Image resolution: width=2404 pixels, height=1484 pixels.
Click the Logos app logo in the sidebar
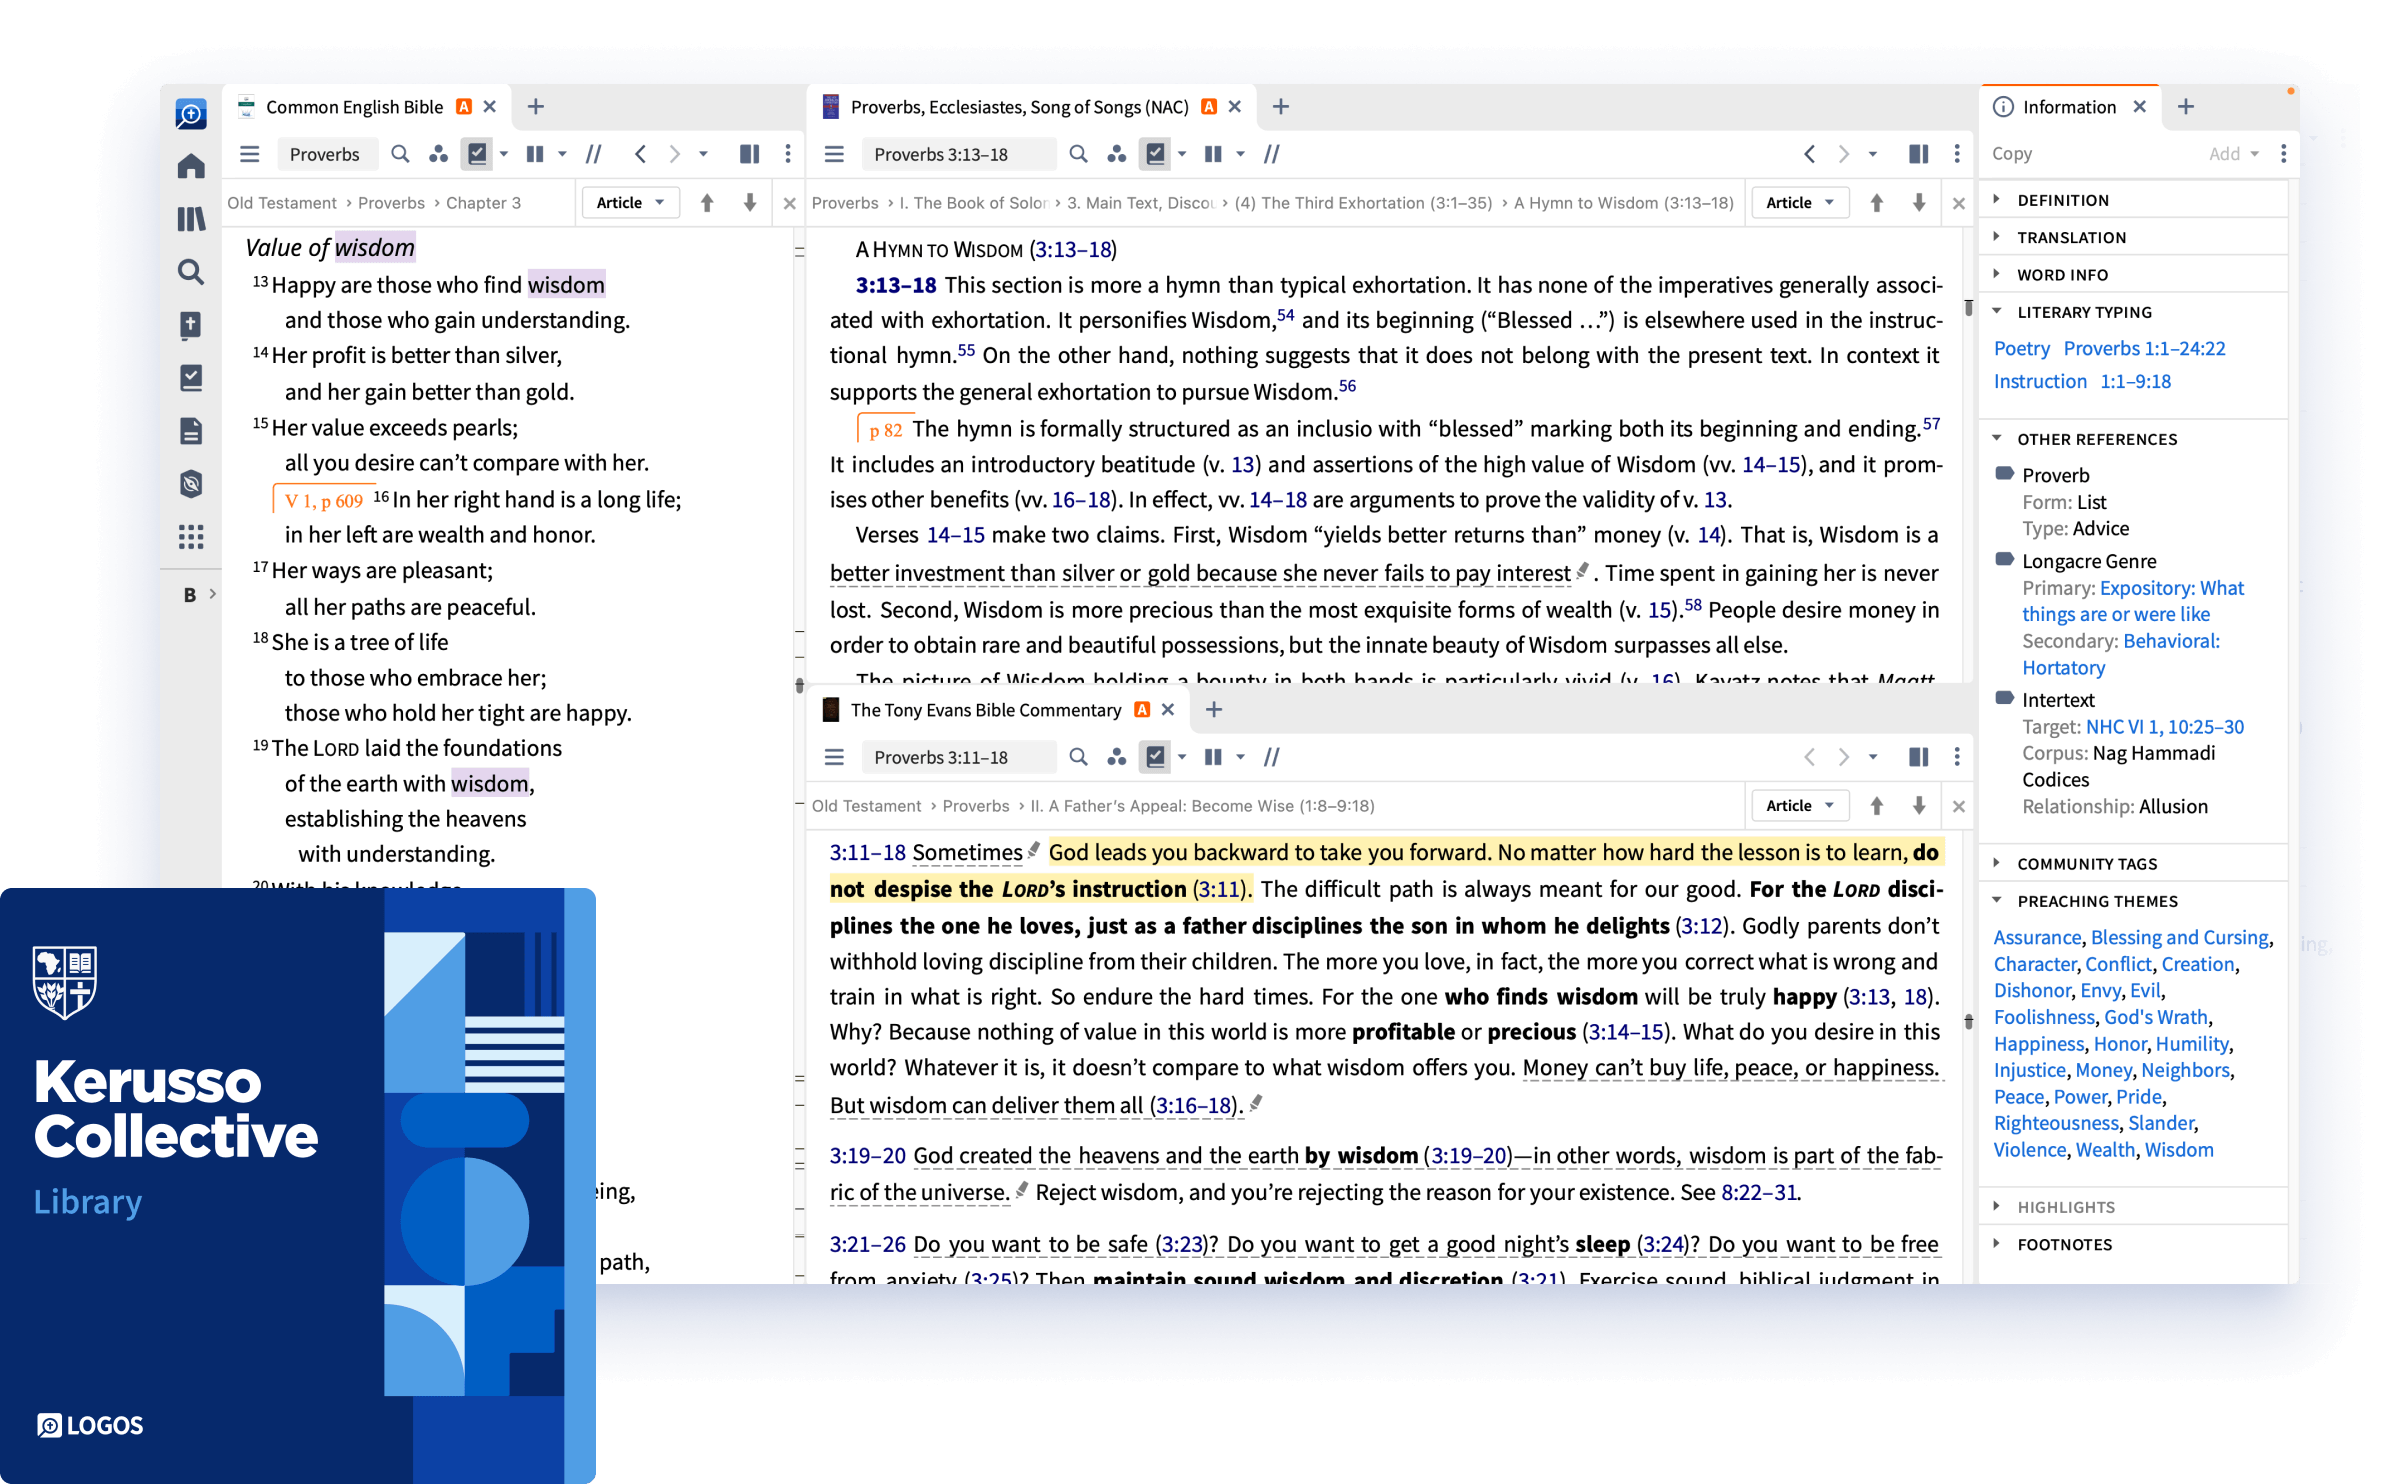pos(191,113)
